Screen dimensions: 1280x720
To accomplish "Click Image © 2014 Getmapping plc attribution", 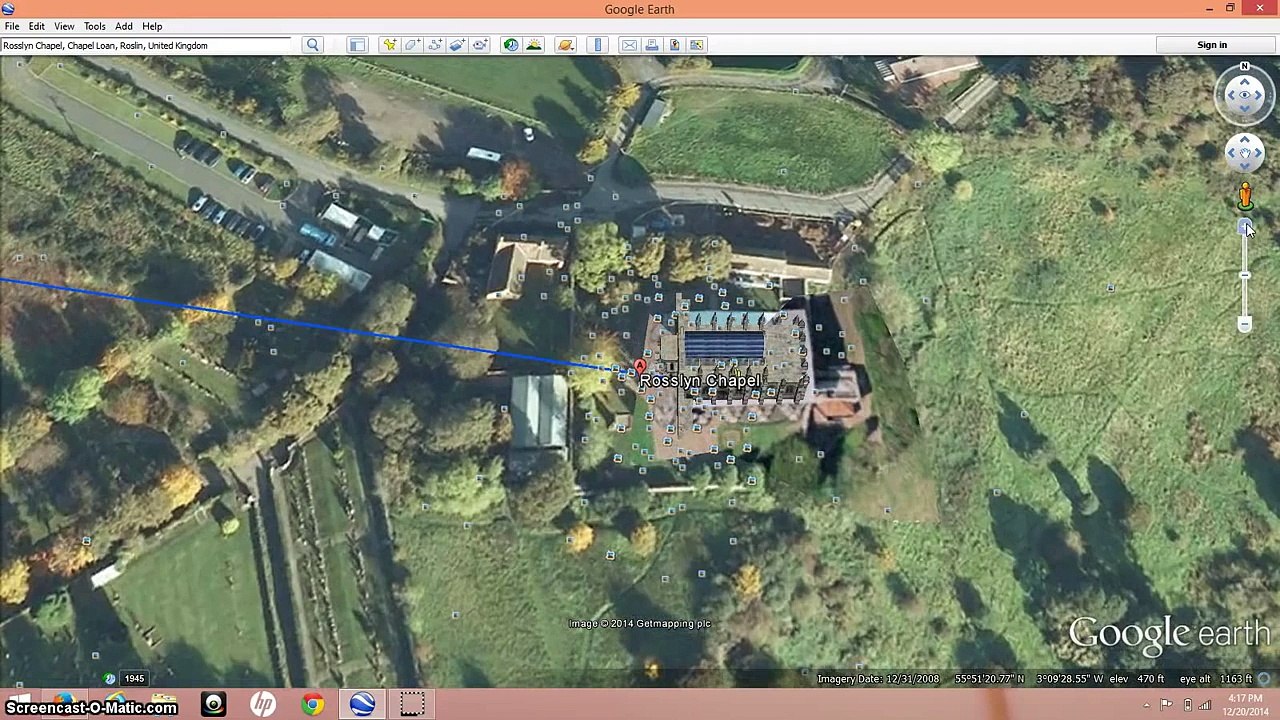I will [x=640, y=624].
